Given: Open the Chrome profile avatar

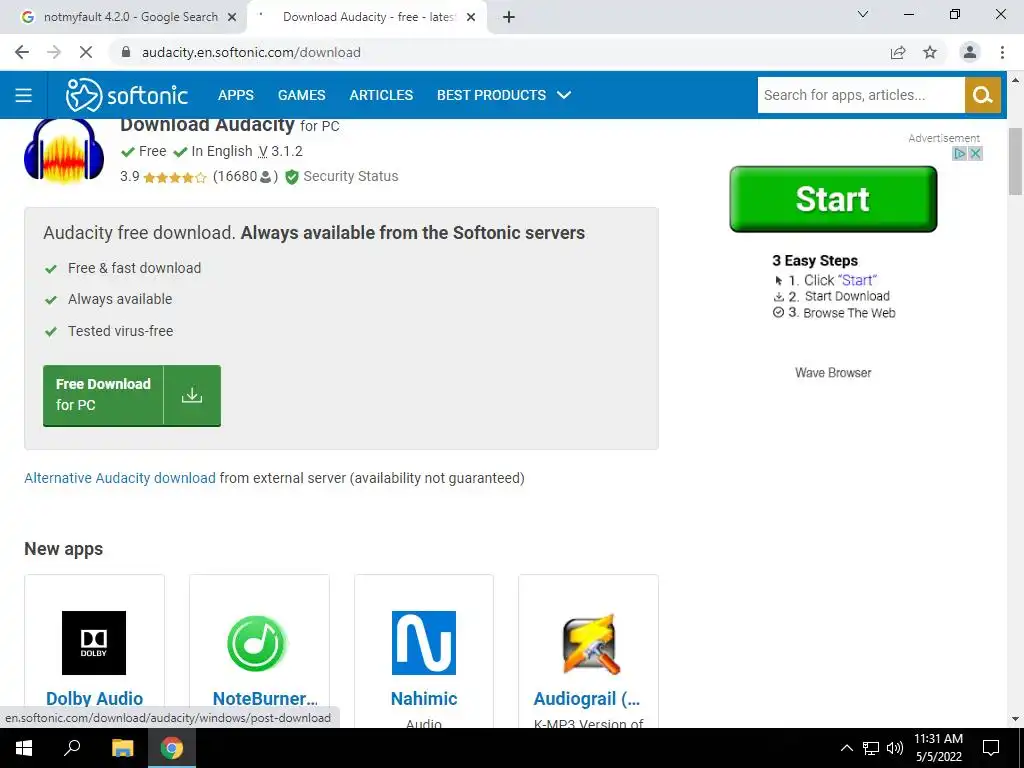Looking at the screenshot, I should point(970,52).
